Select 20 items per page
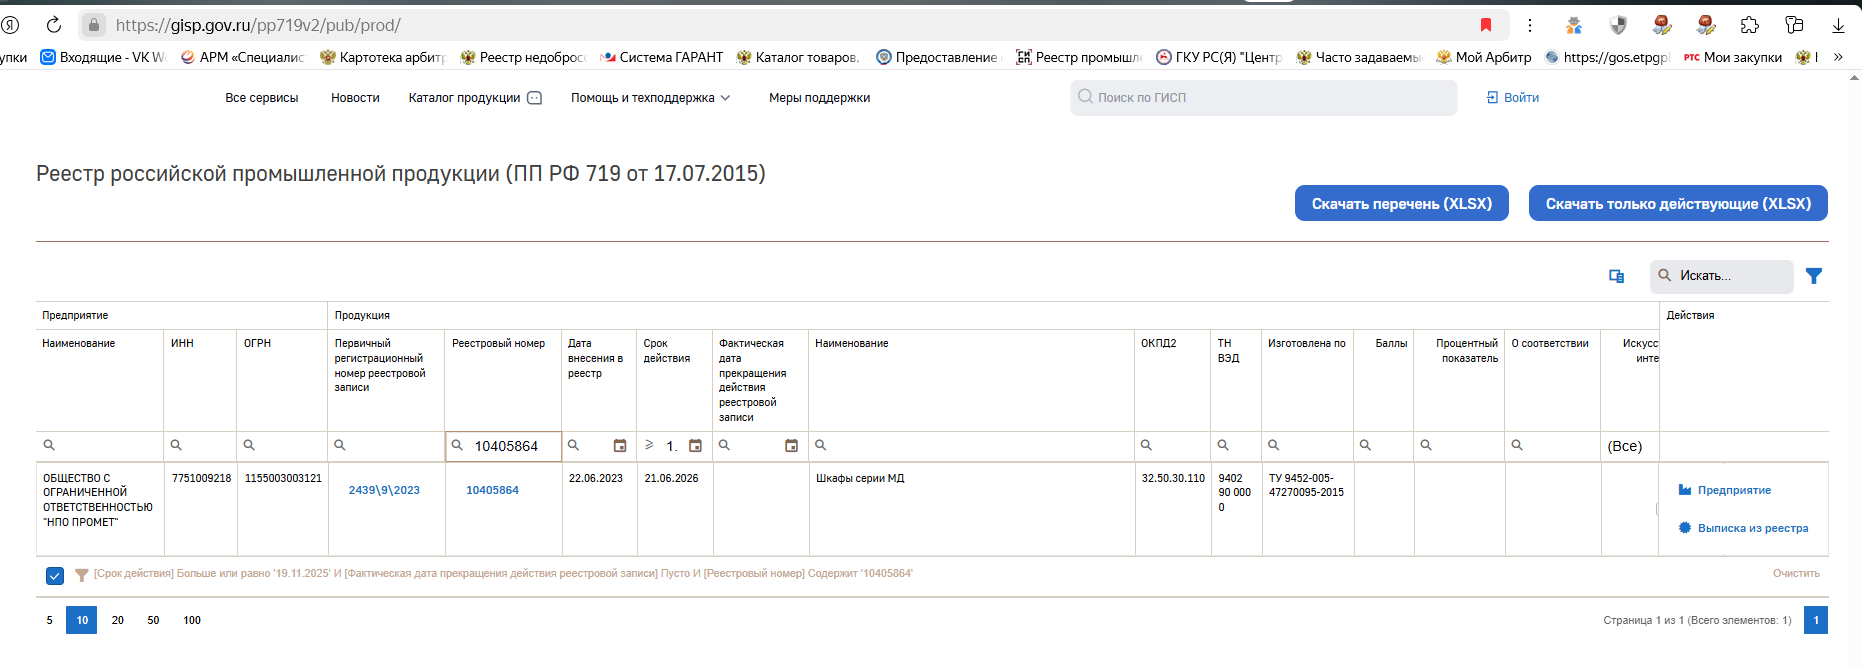This screenshot has width=1862, height=666. pos(118,620)
